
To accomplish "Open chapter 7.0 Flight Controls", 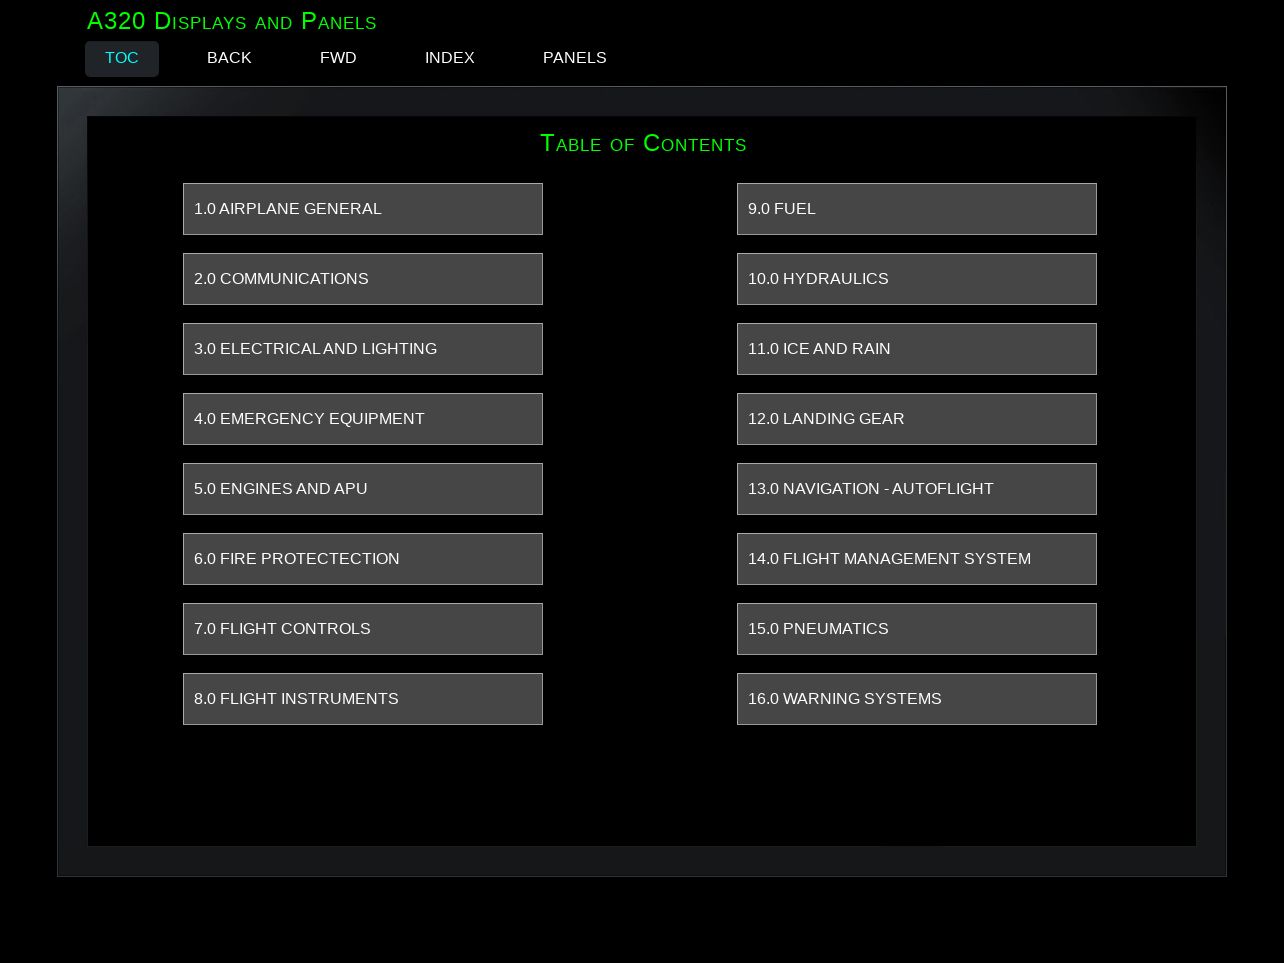I will coord(363,629).
